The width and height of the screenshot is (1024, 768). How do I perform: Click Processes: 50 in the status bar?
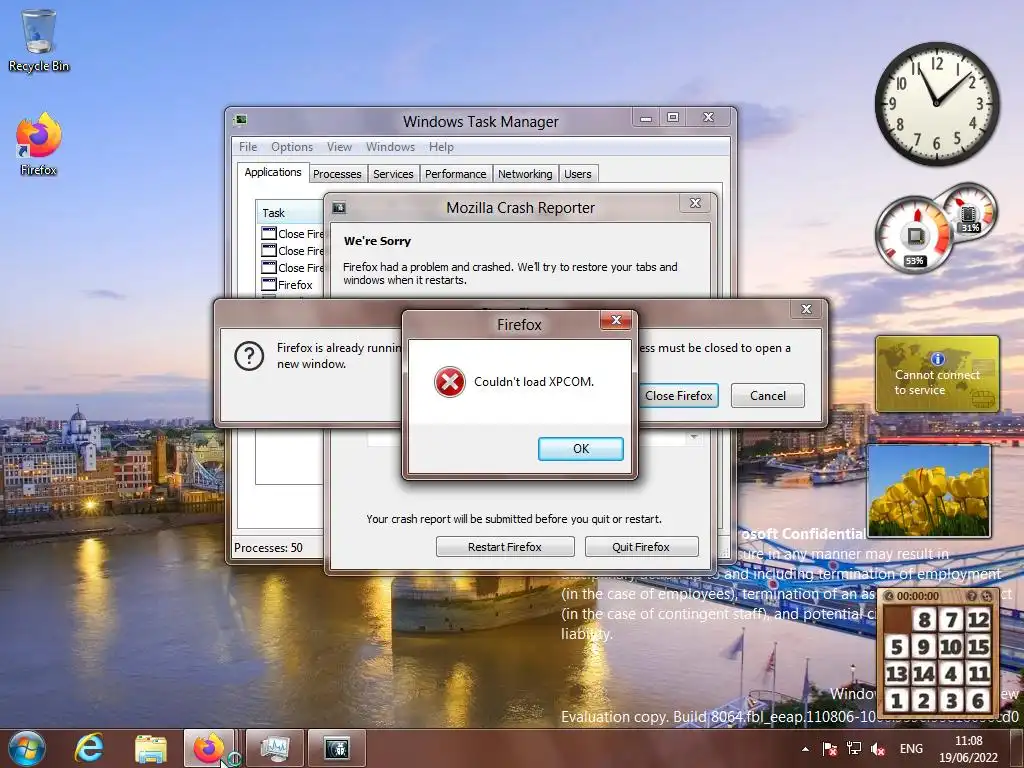click(268, 548)
